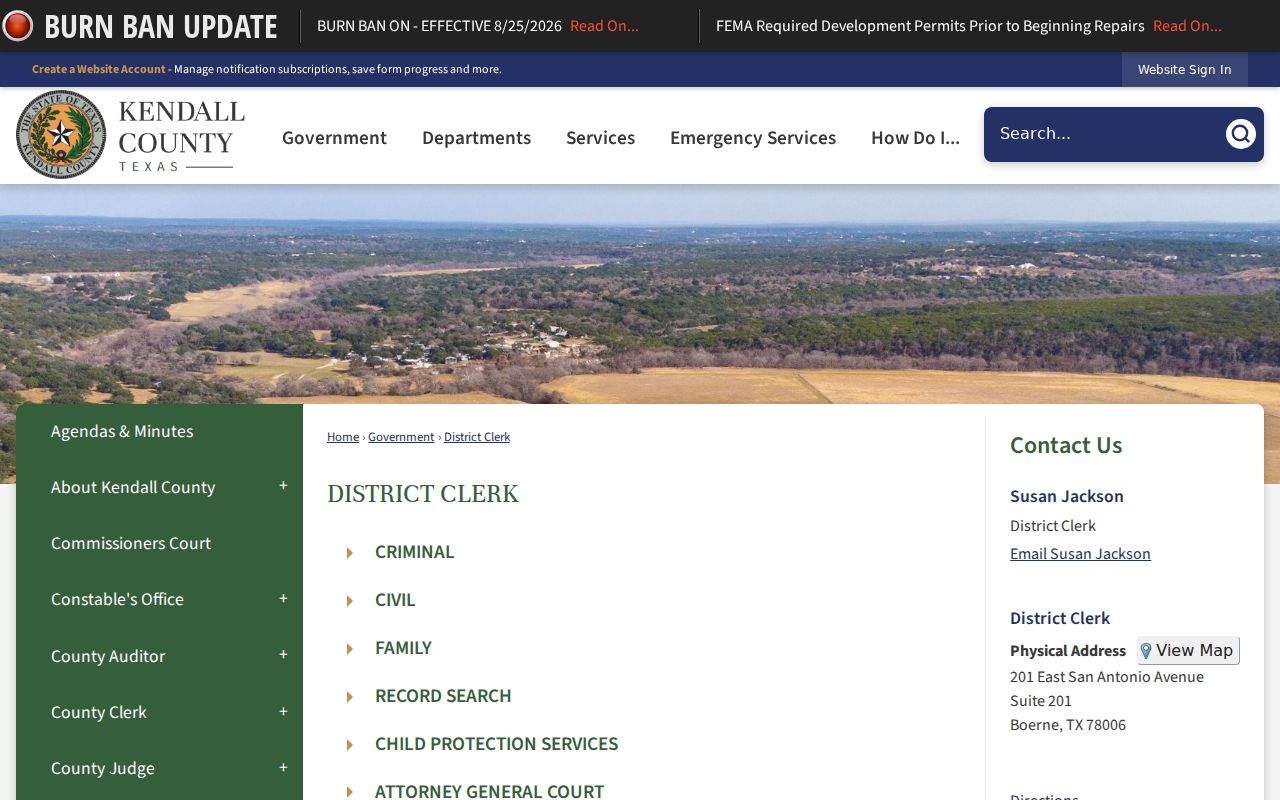Click the Website Sign In button

point(1184,69)
